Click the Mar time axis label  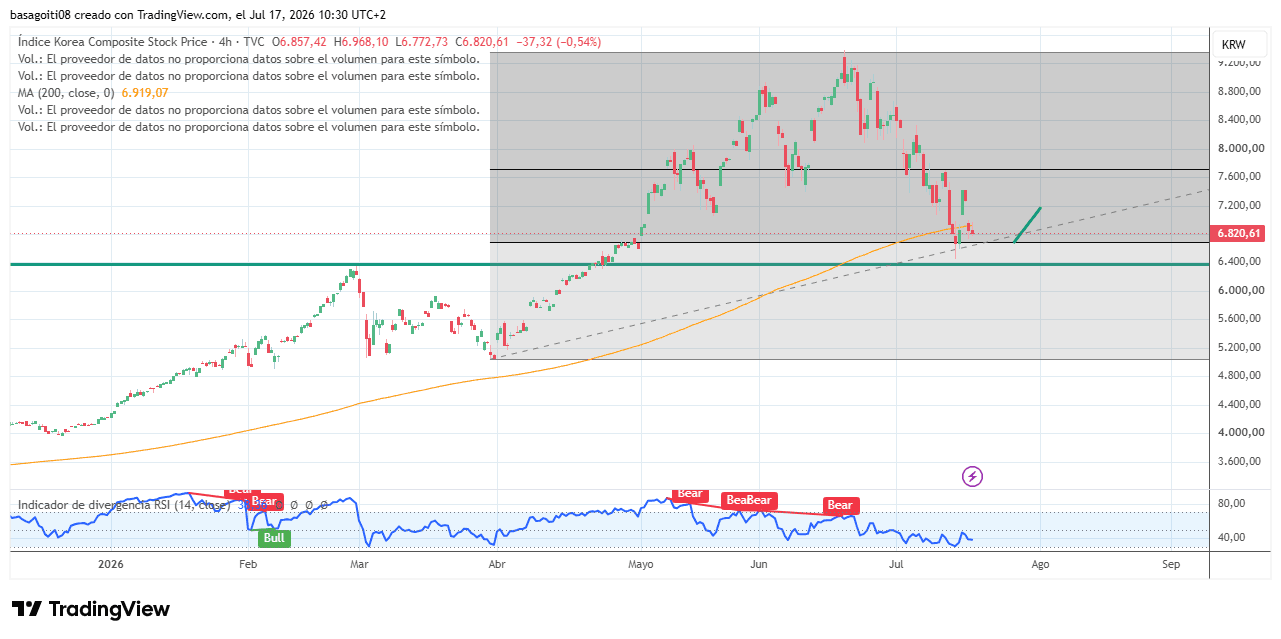pyautogui.click(x=360, y=564)
